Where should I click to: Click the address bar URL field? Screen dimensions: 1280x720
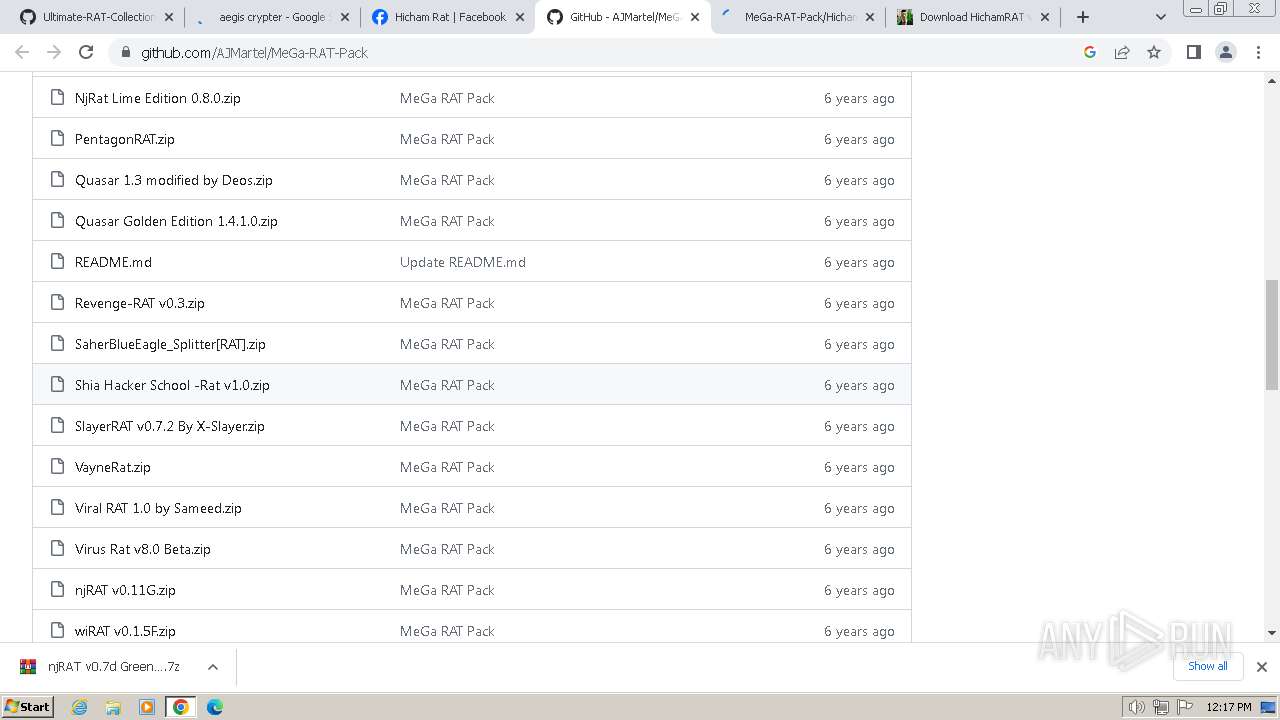click(x=600, y=52)
